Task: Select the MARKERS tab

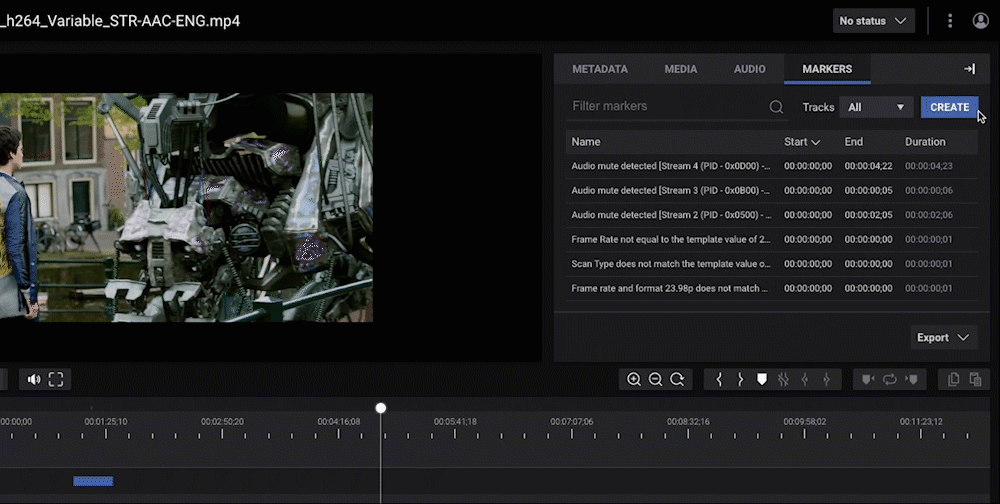Action: [827, 69]
